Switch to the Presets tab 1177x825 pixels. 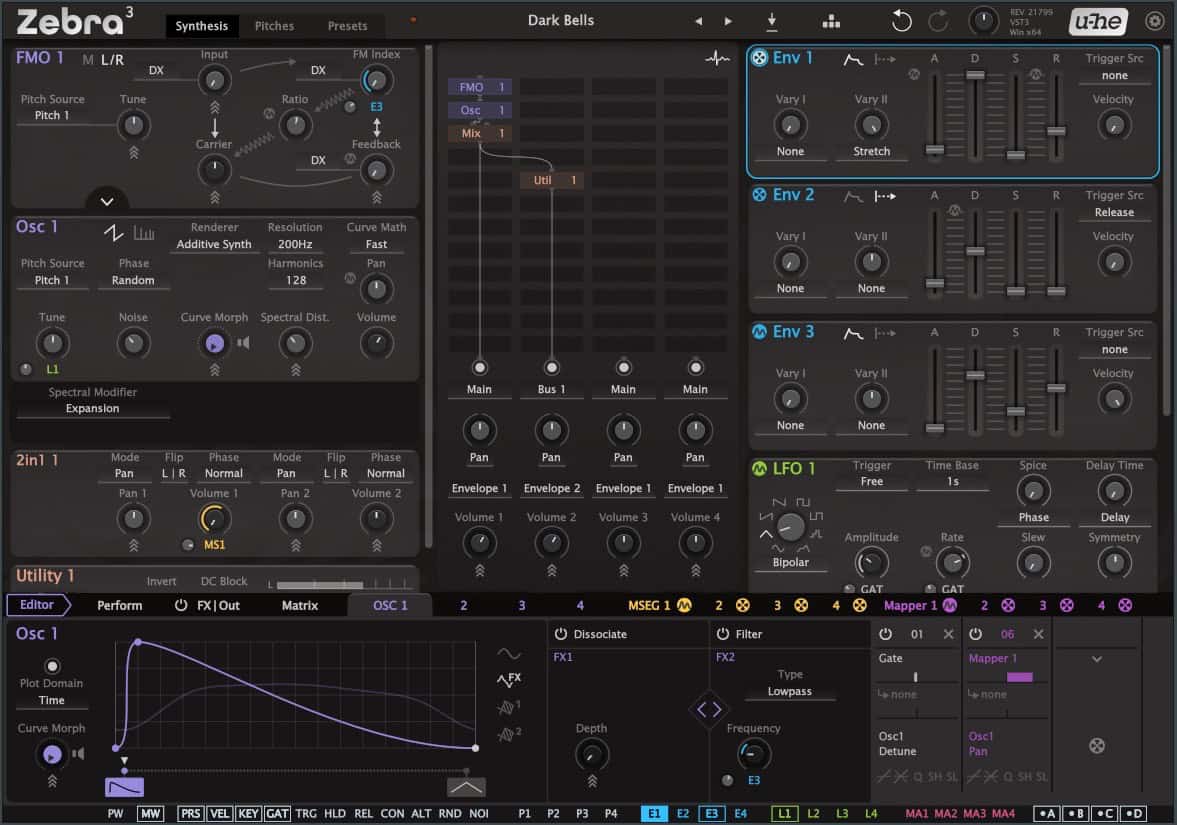point(347,26)
